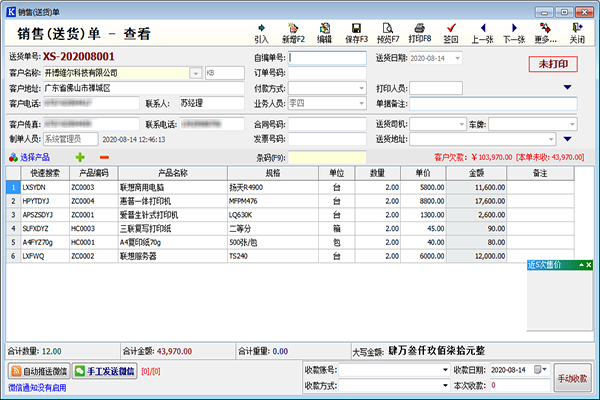Click amount cell 17,600.00
The image size is (600, 400).
476,201
